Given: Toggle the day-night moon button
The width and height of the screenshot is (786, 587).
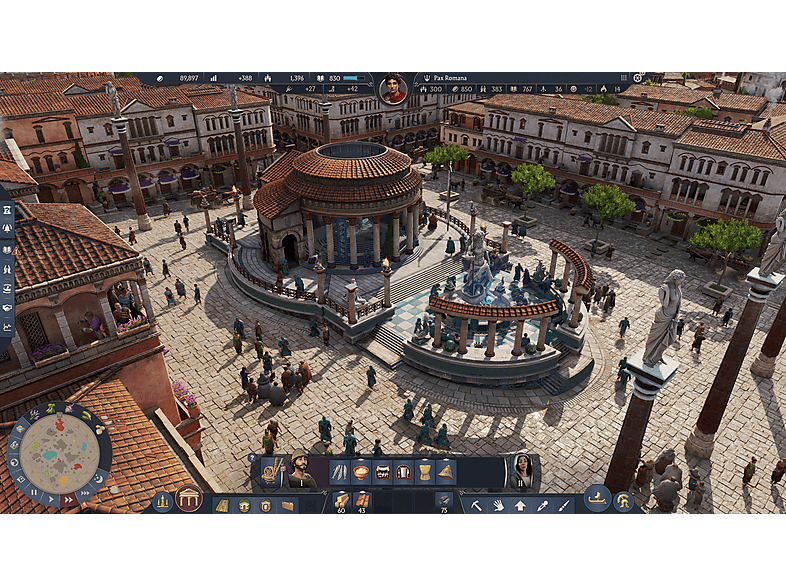Looking at the screenshot, I should 99,478.
